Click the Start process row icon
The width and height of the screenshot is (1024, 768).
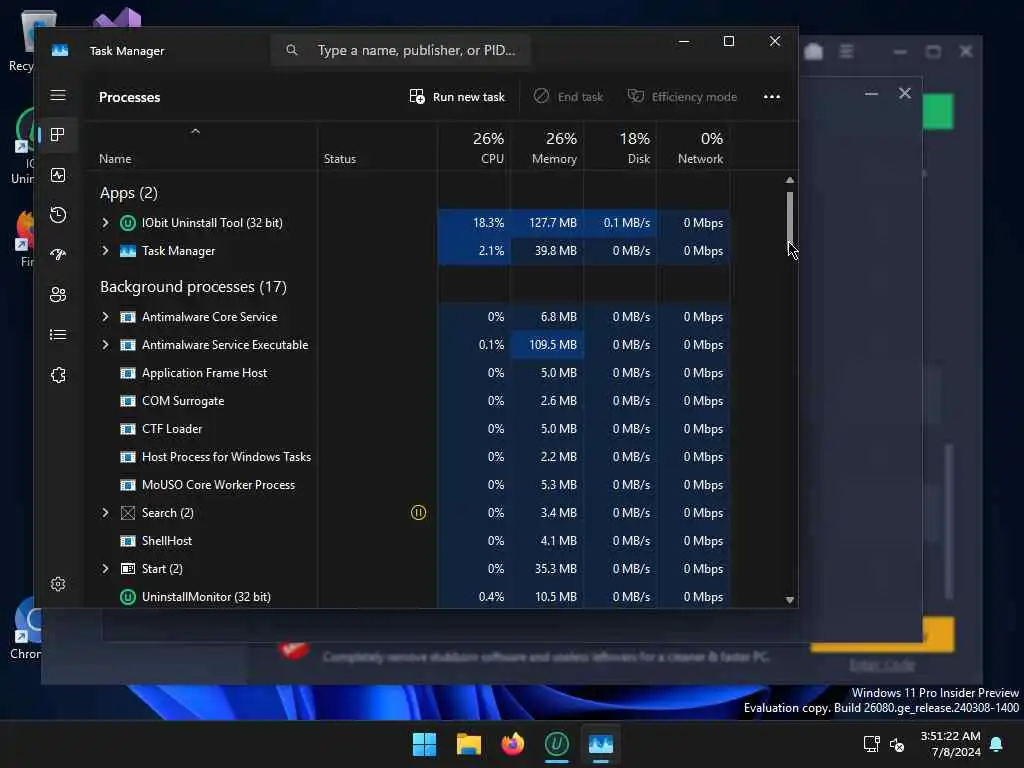[128, 569]
